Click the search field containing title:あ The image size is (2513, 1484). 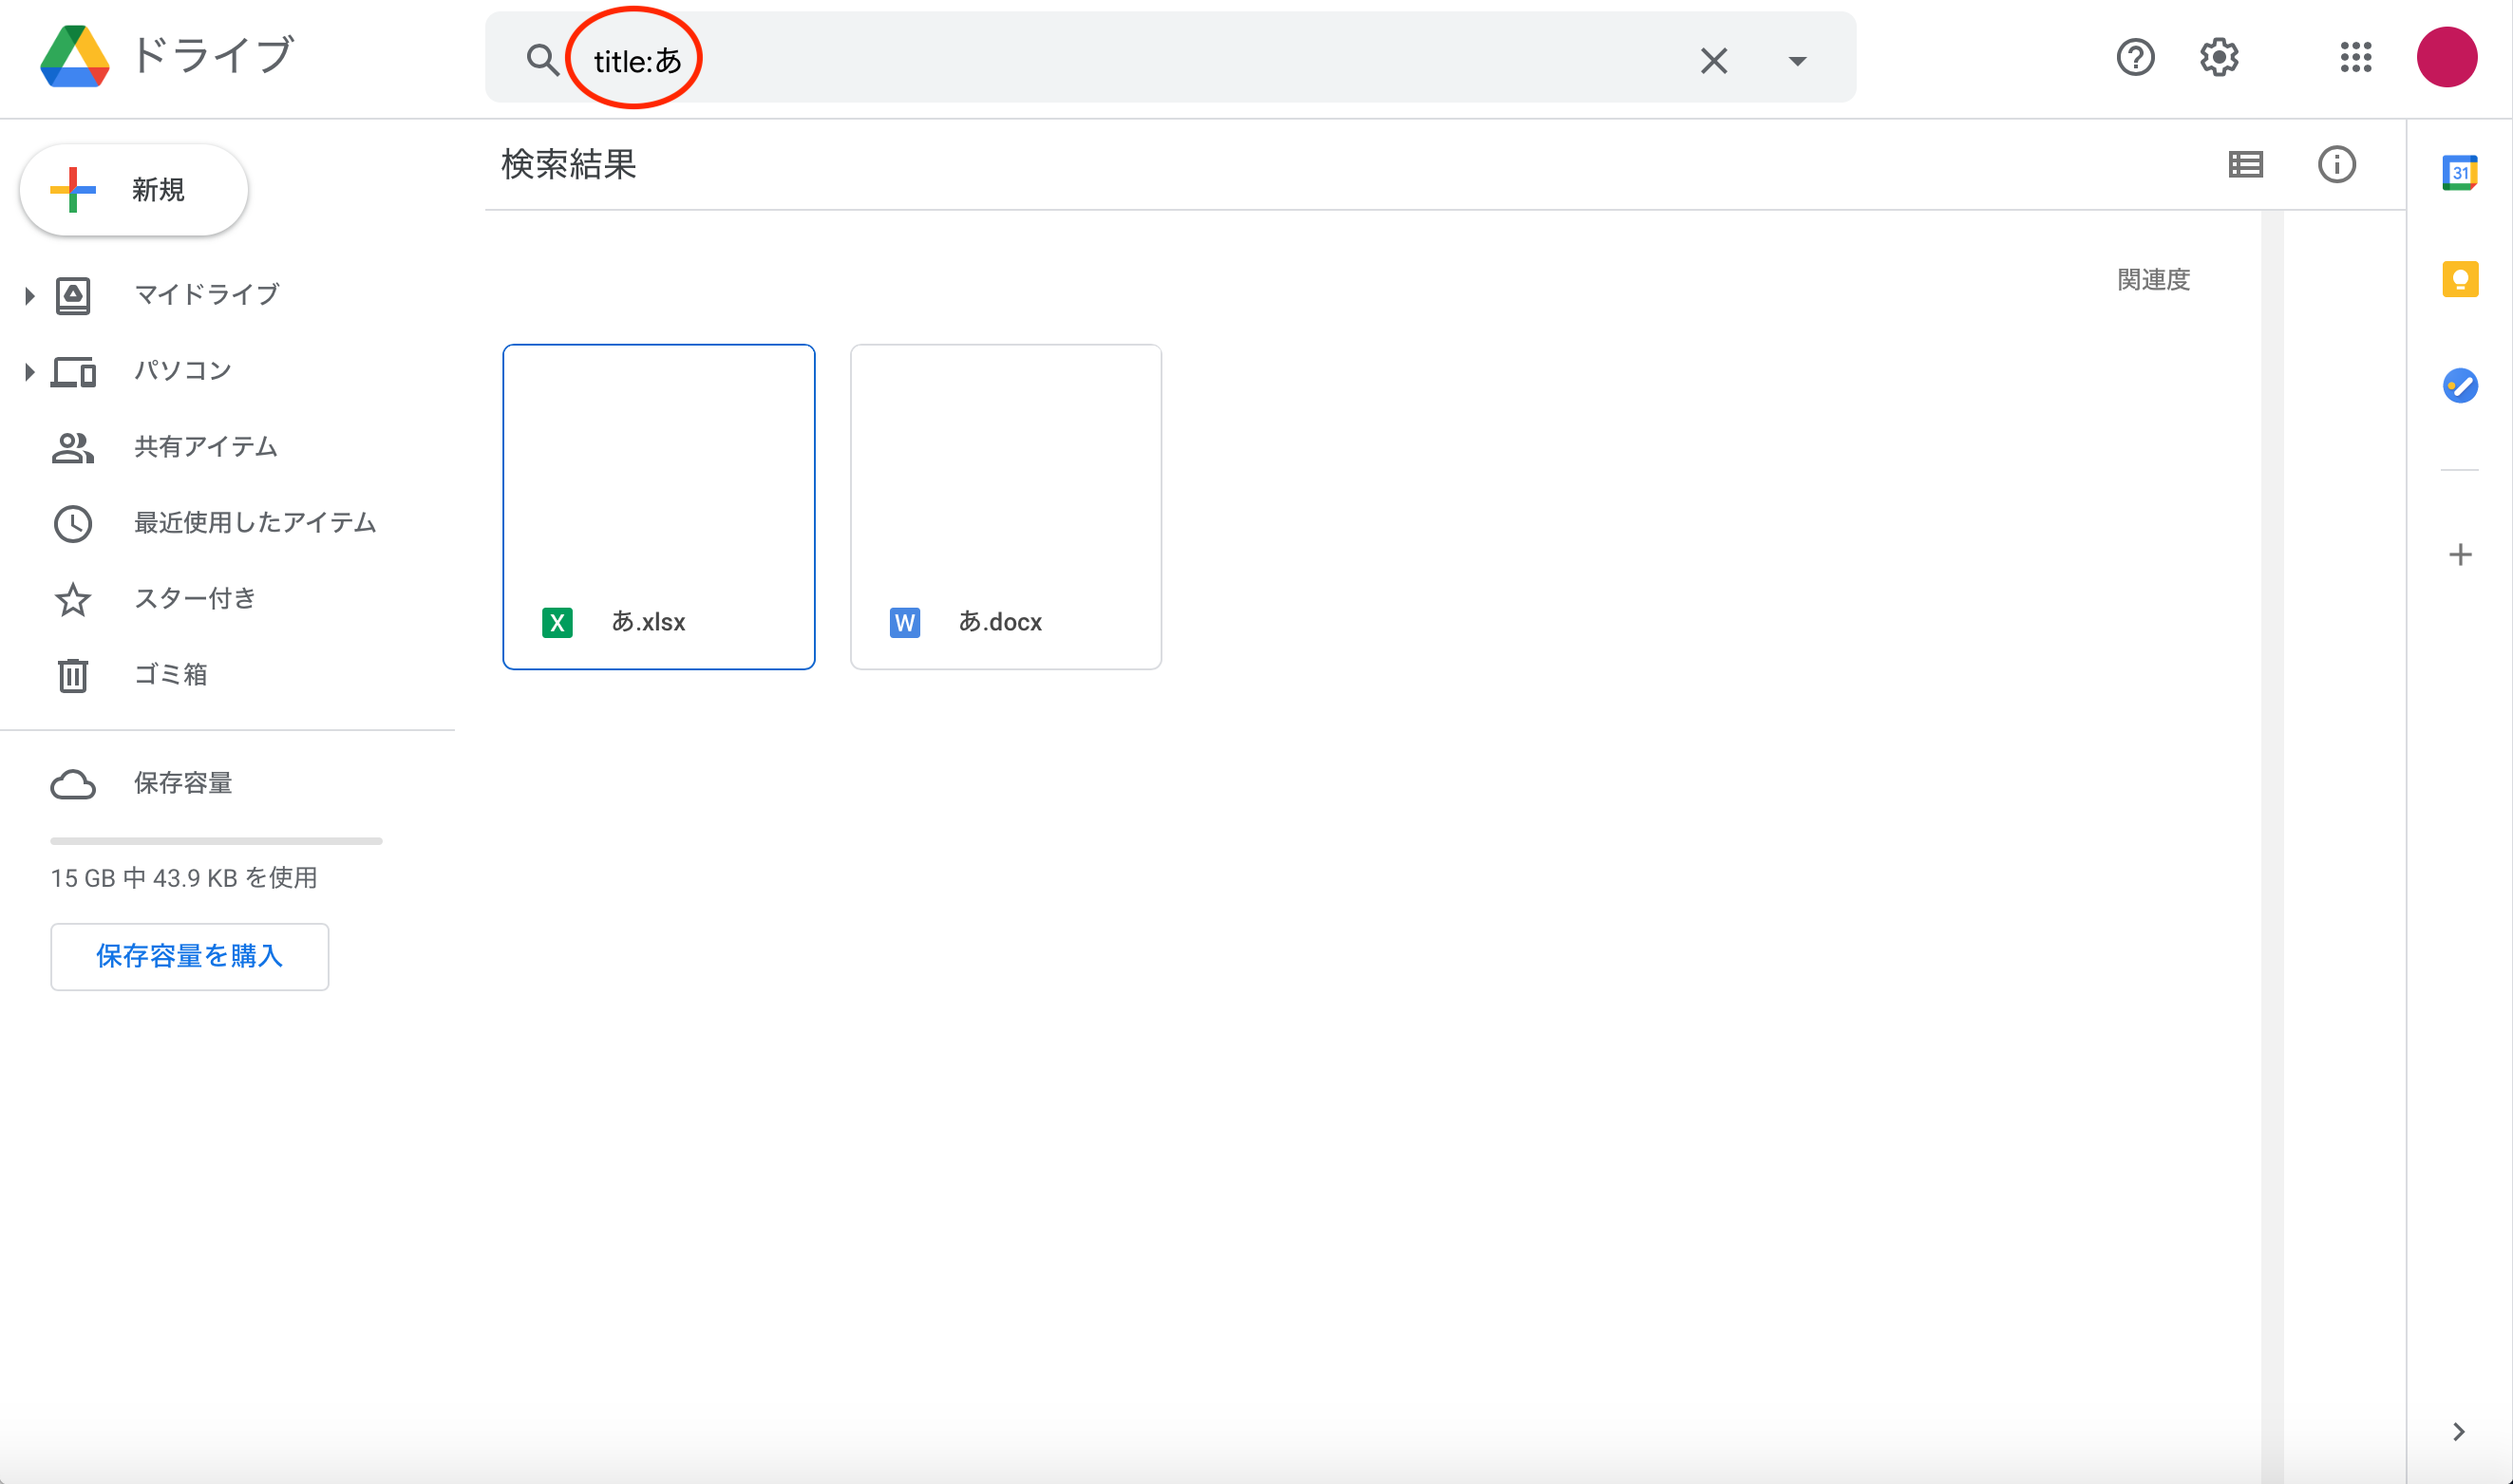click(1170, 57)
